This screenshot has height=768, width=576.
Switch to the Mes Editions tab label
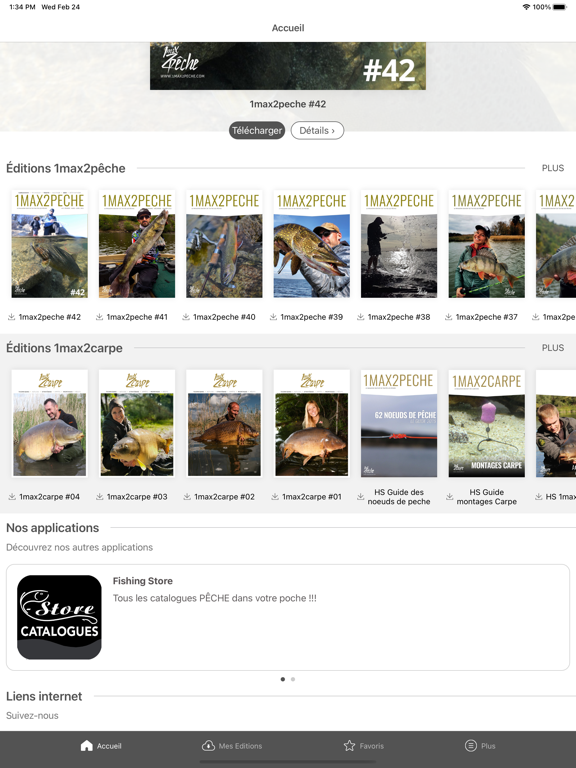[x=240, y=746]
